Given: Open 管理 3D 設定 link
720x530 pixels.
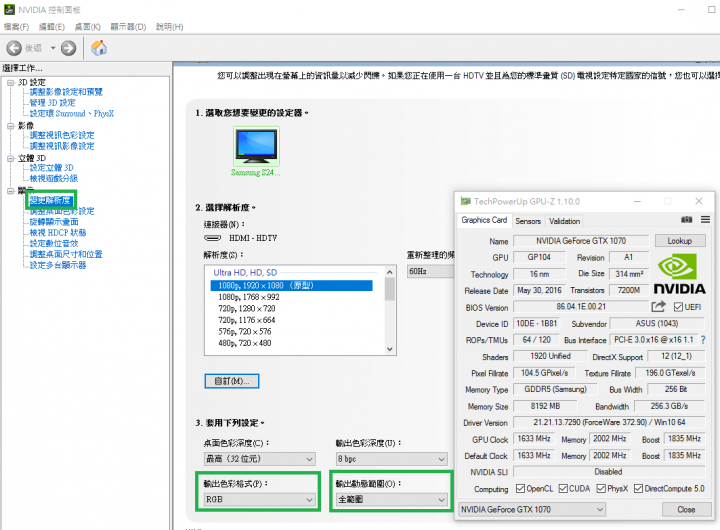Looking at the screenshot, I should tap(52, 102).
